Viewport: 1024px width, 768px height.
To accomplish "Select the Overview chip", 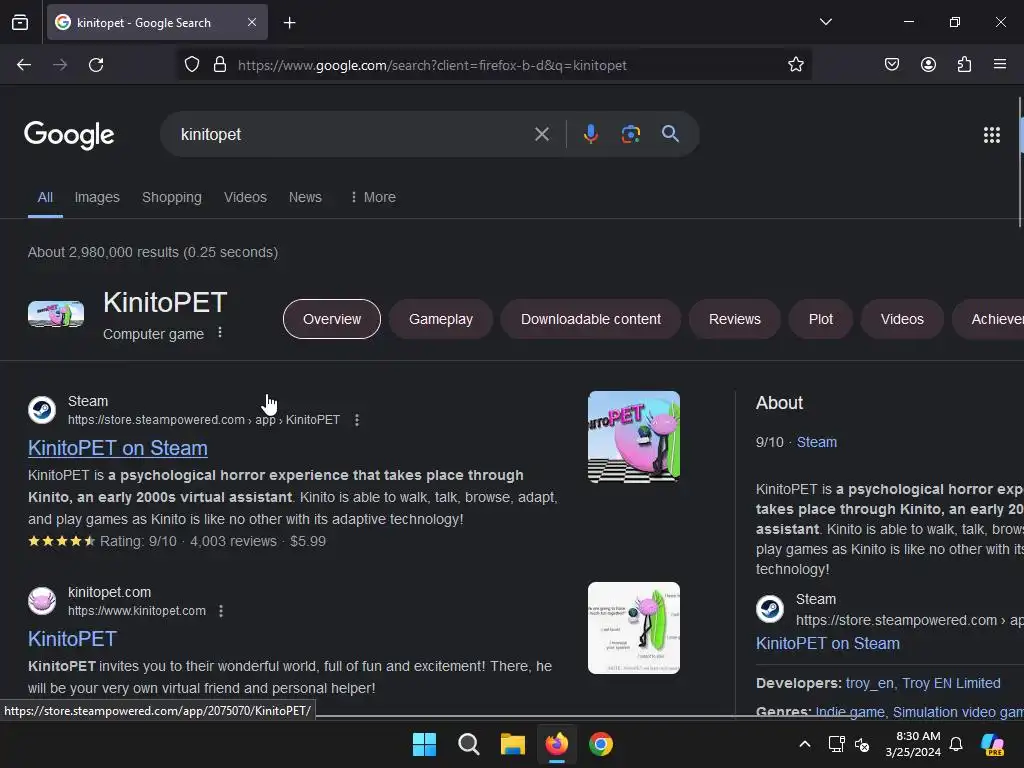I will coord(332,319).
